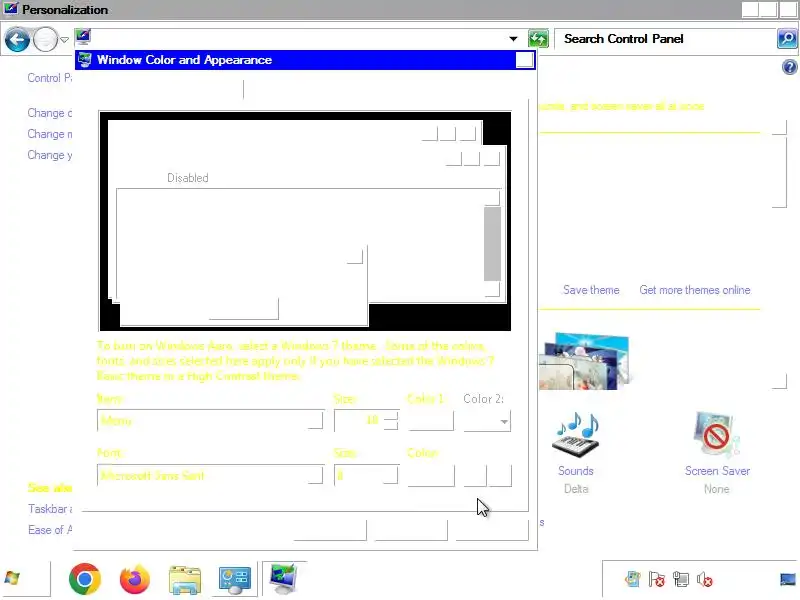
Task: Open Get more themes online link
Action: tap(694, 290)
